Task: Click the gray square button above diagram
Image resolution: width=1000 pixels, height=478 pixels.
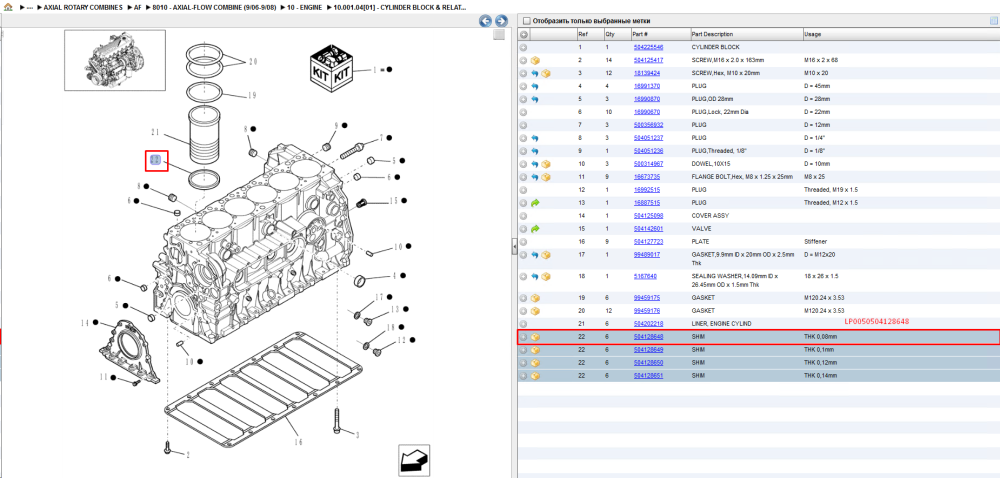Action: pos(499,34)
